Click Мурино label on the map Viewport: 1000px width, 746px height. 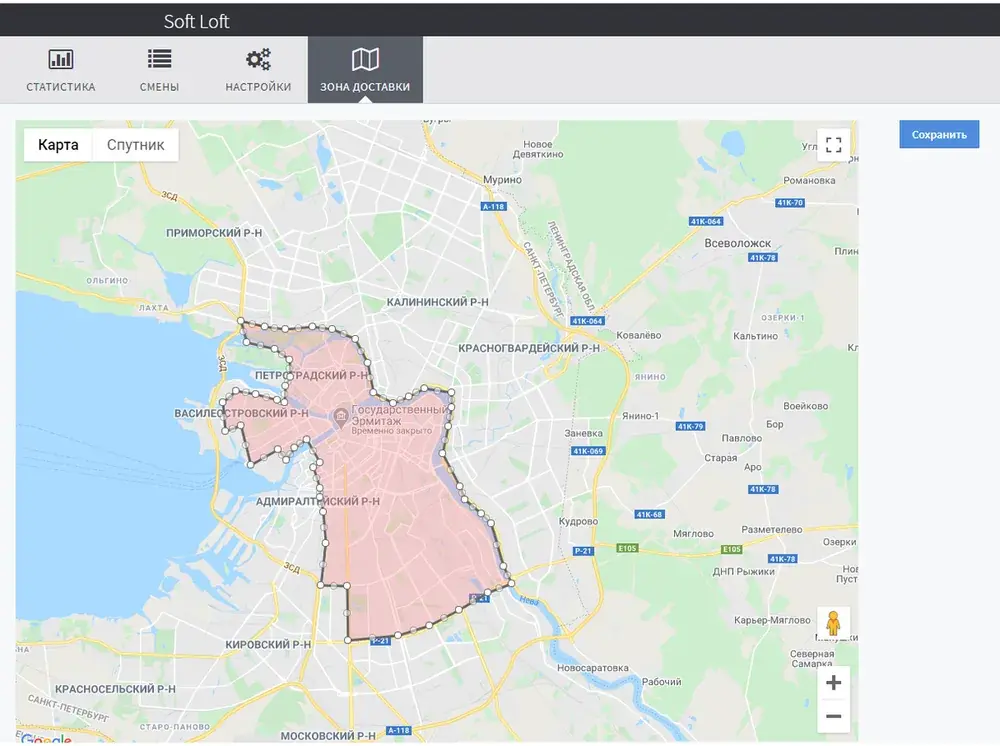tap(502, 180)
